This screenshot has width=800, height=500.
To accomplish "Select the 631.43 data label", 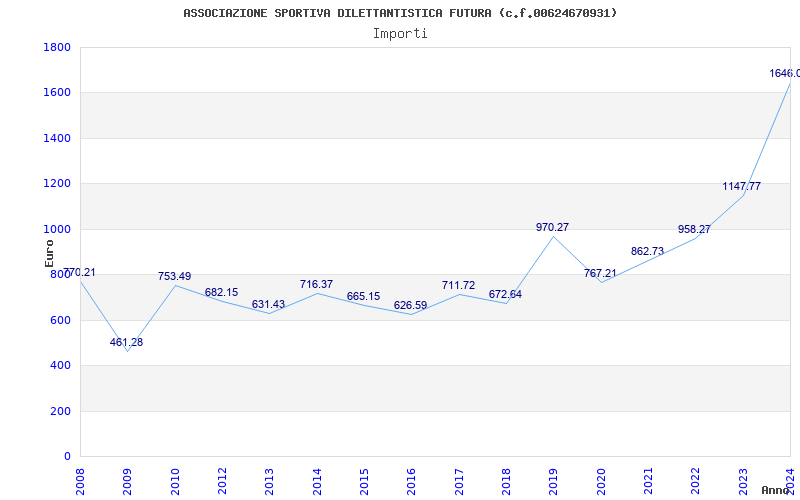I will (268, 304).
